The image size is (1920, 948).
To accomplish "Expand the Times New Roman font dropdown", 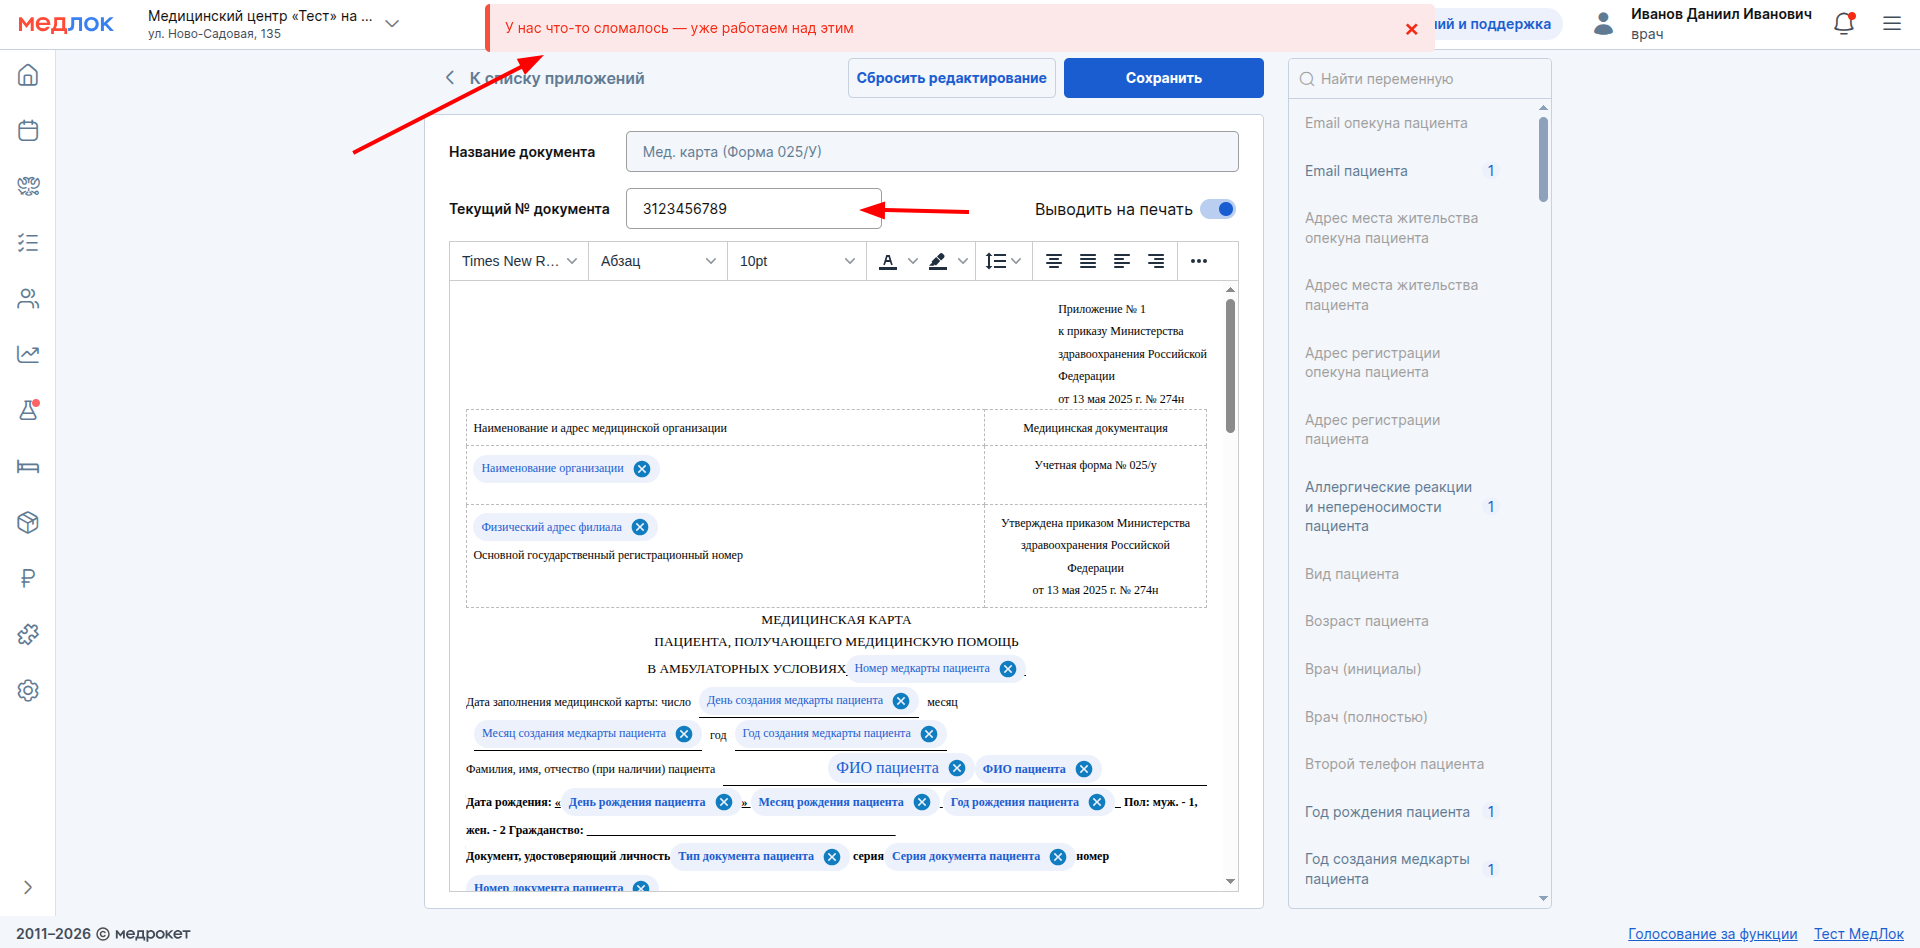I will point(519,261).
